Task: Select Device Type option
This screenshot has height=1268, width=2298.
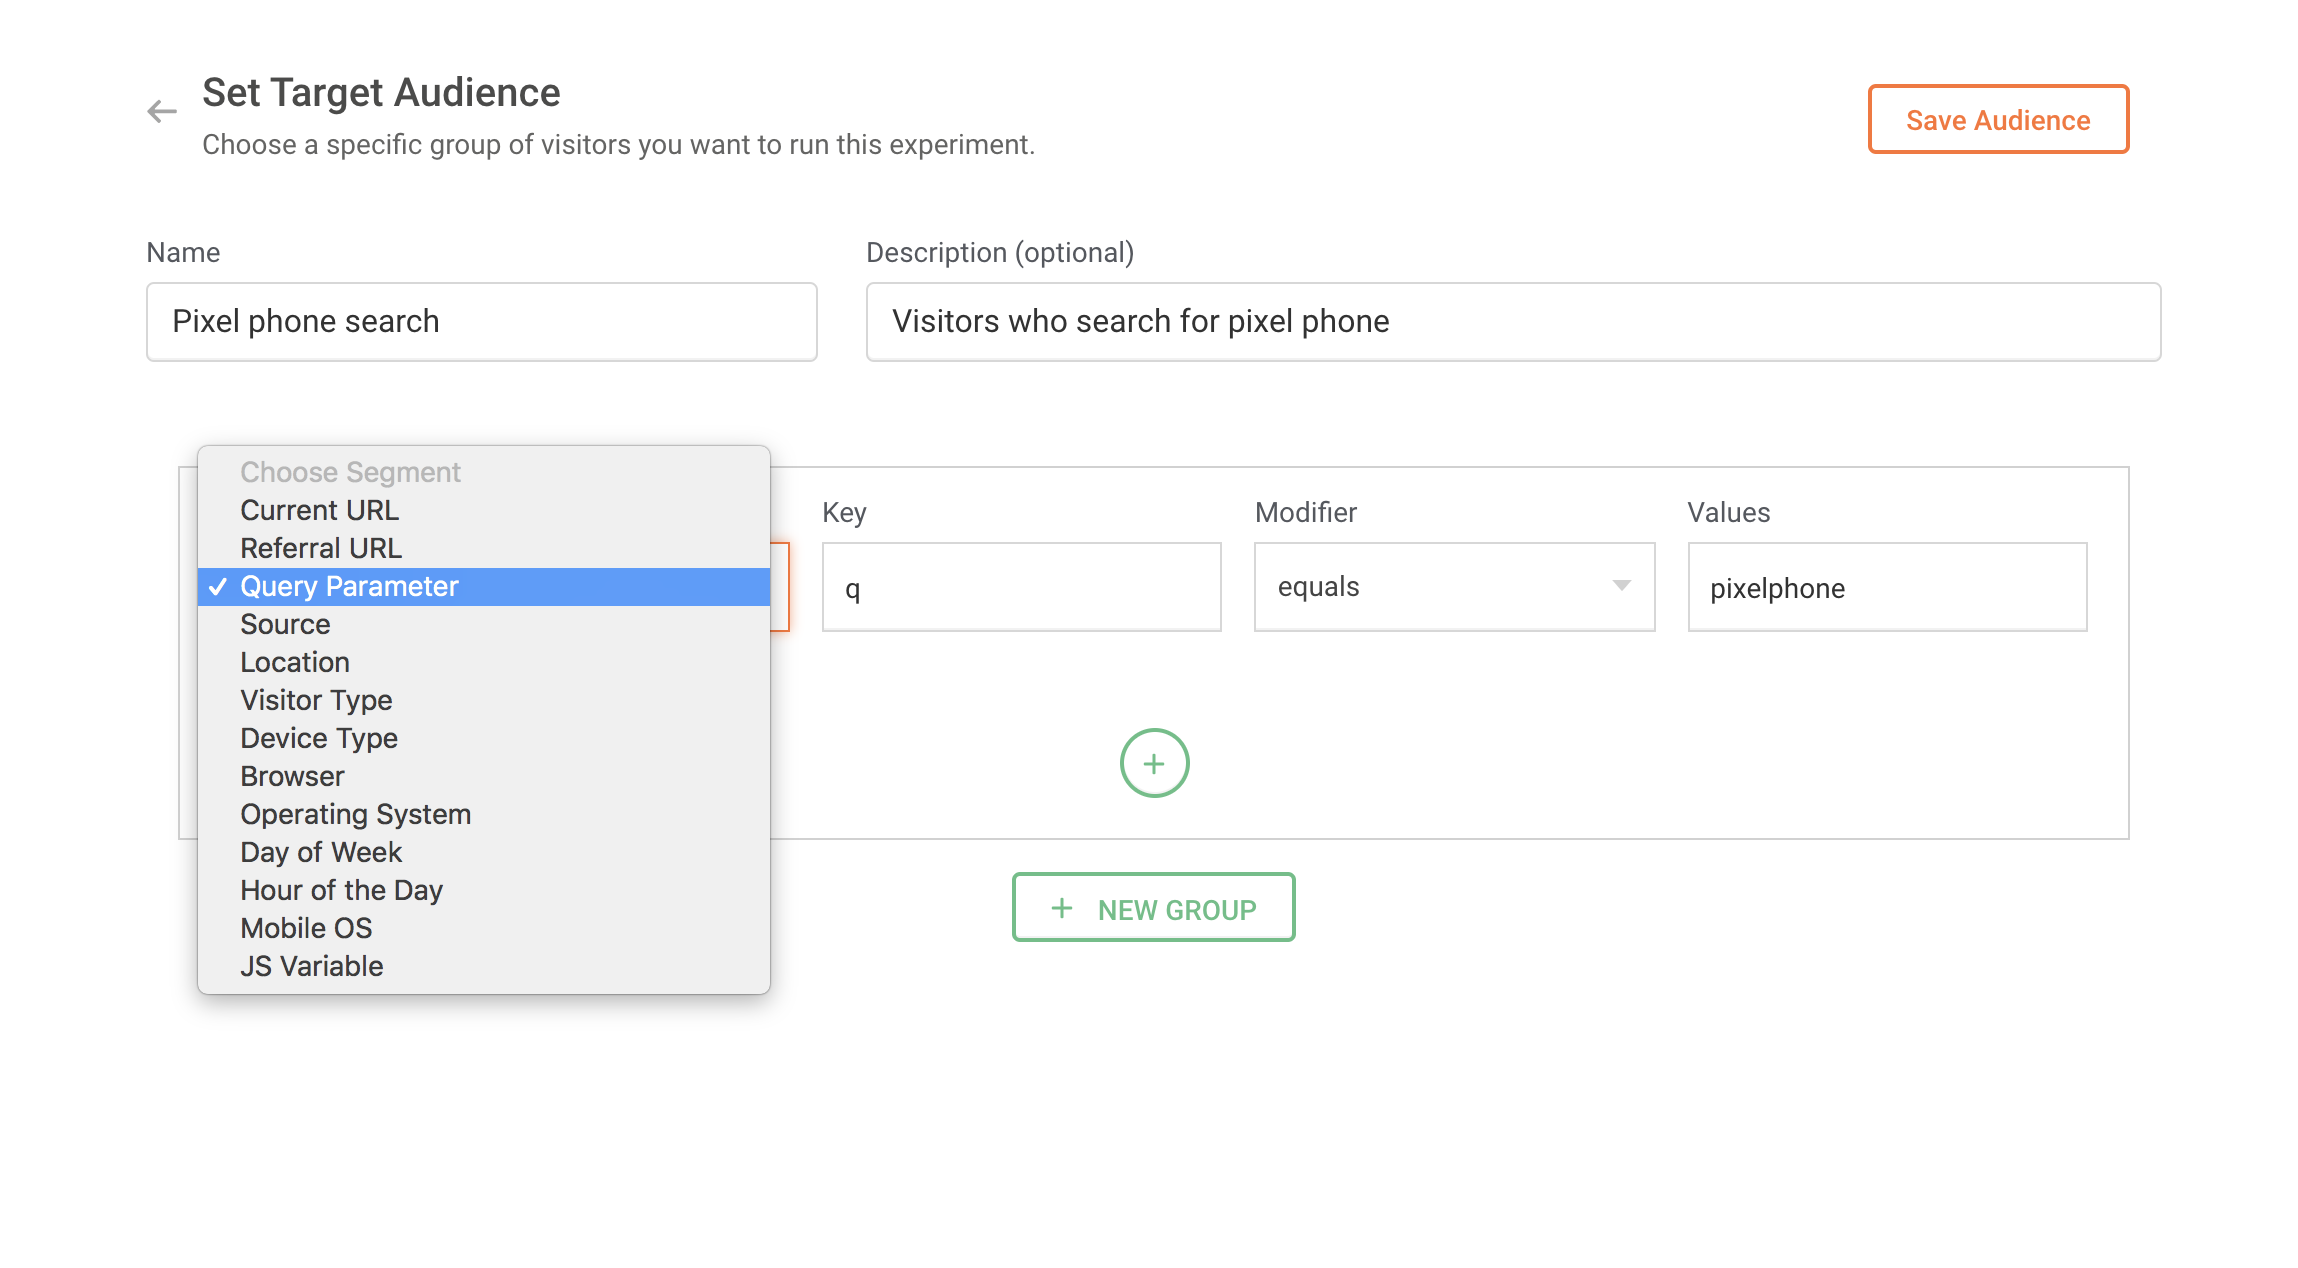Action: 319,738
